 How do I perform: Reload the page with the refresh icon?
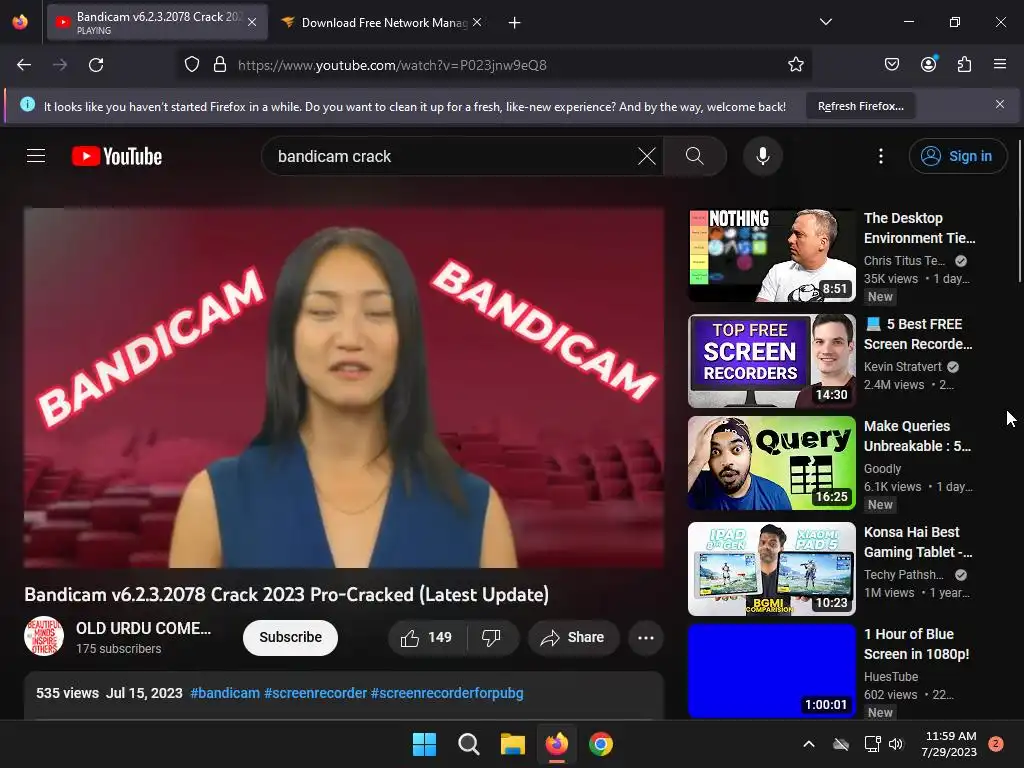(x=96, y=65)
